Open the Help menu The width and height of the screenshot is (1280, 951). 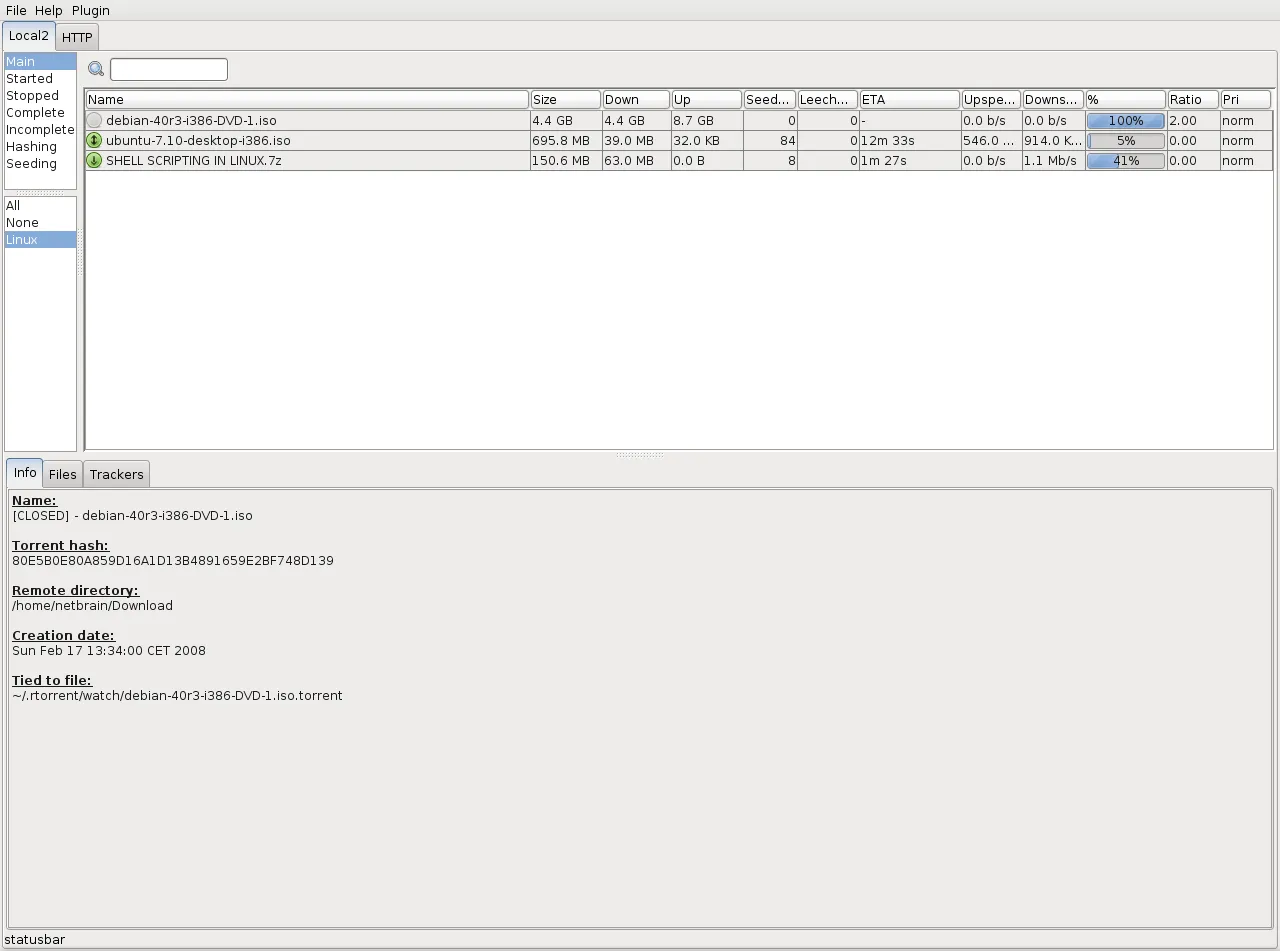tap(48, 10)
